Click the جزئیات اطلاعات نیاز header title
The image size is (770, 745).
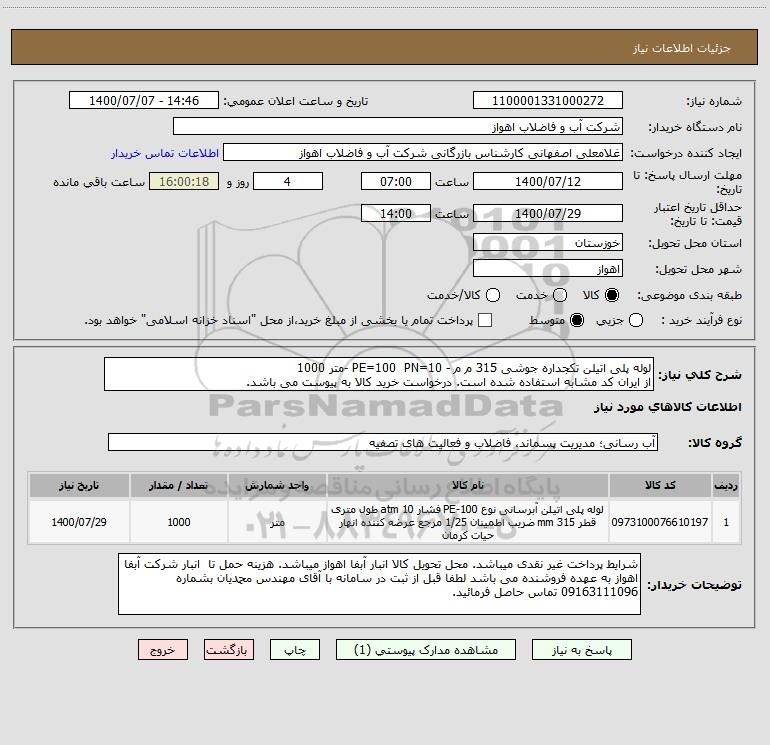pos(682,48)
